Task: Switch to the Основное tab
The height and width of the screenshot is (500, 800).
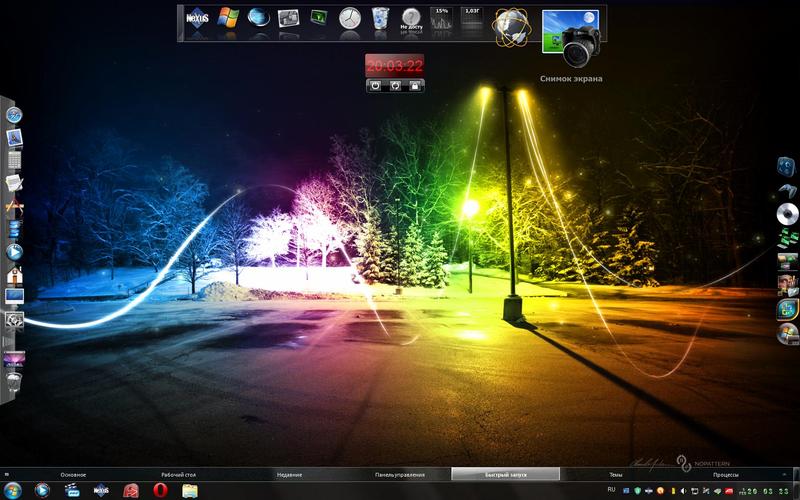Action: pos(73,474)
